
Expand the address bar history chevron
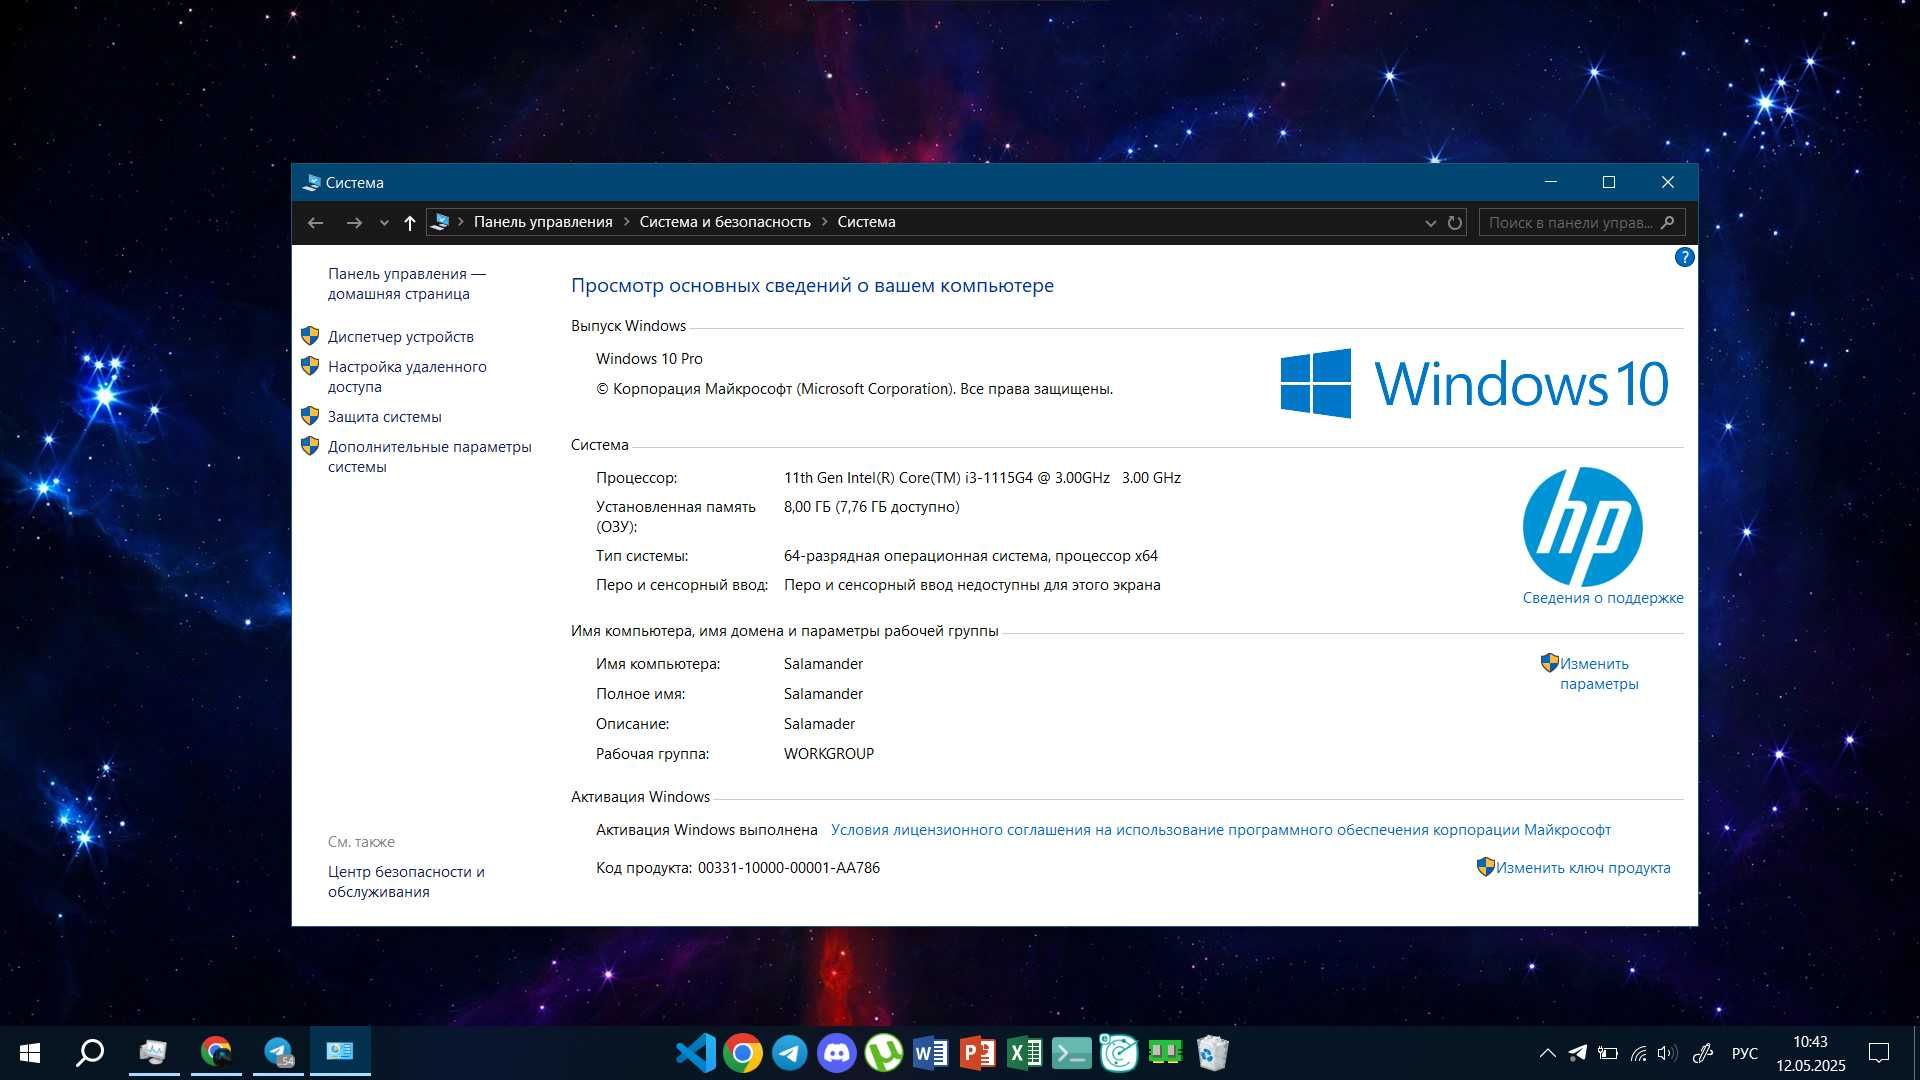pos(1430,223)
